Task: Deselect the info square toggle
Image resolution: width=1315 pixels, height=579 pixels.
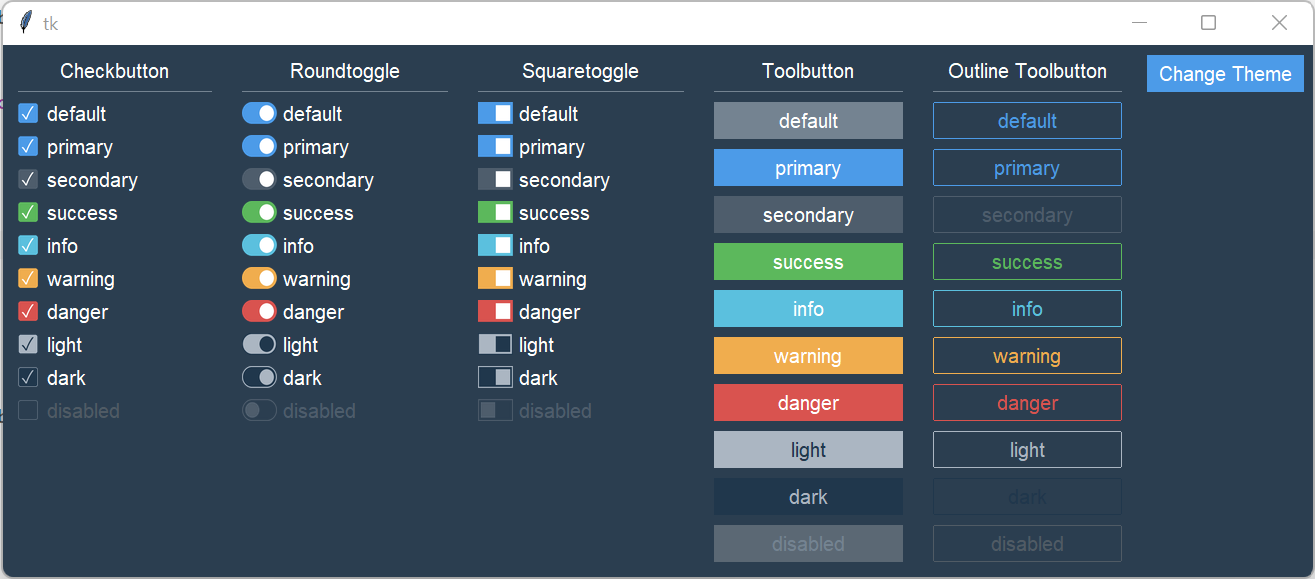Action: point(495,245)
